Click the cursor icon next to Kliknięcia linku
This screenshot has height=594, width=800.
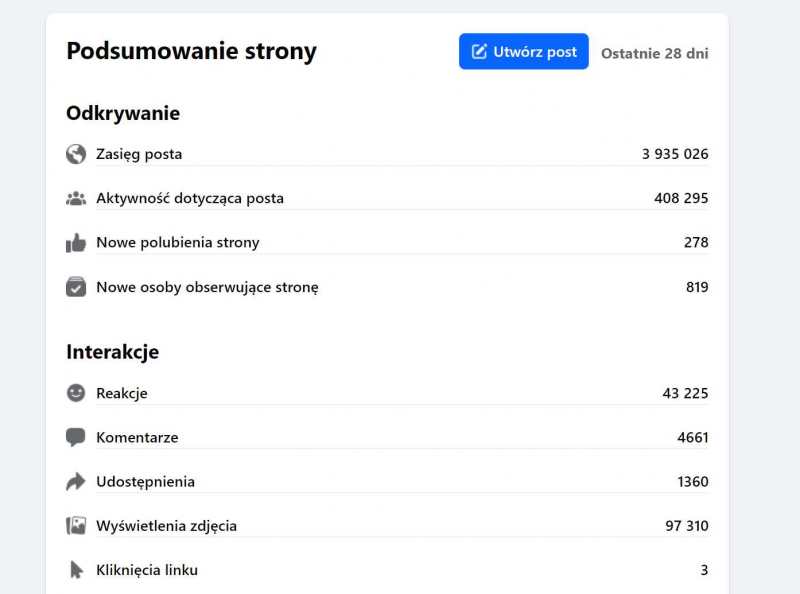click(76, 570)
